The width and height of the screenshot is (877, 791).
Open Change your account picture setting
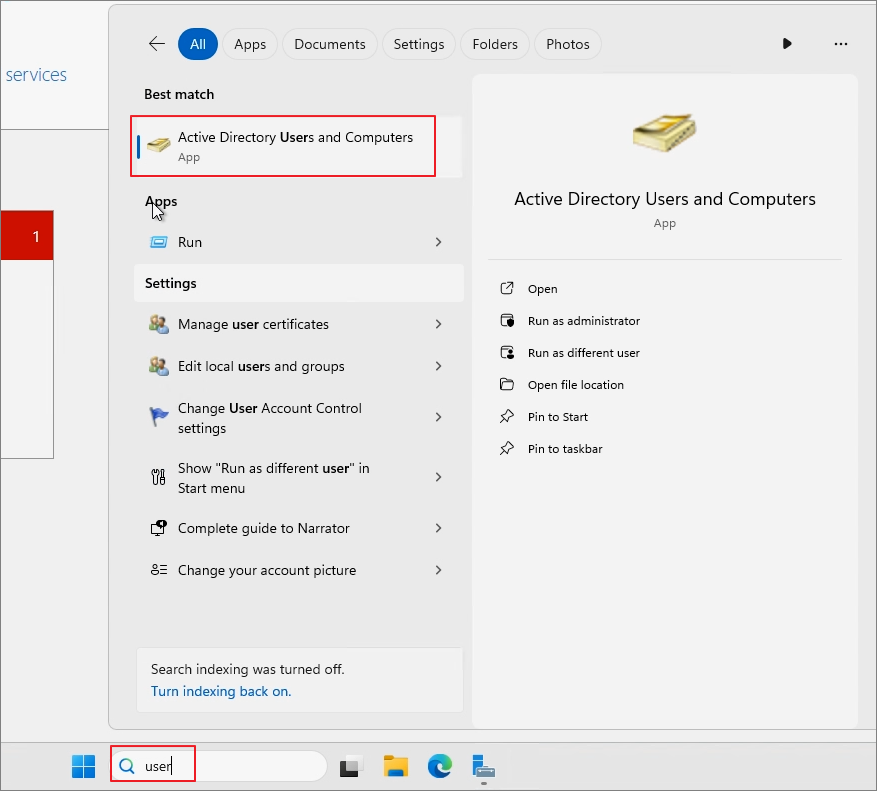tap(299, 571)
